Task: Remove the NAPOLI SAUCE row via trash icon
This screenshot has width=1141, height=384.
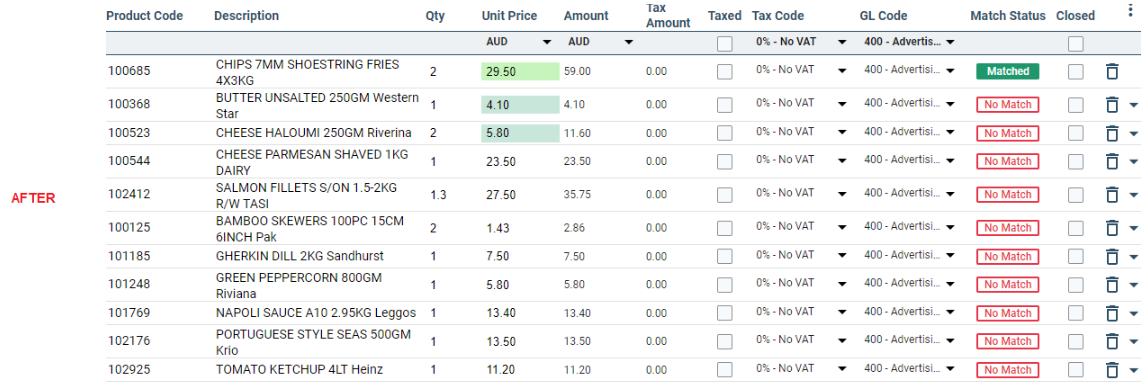Action: (1111, 313)
